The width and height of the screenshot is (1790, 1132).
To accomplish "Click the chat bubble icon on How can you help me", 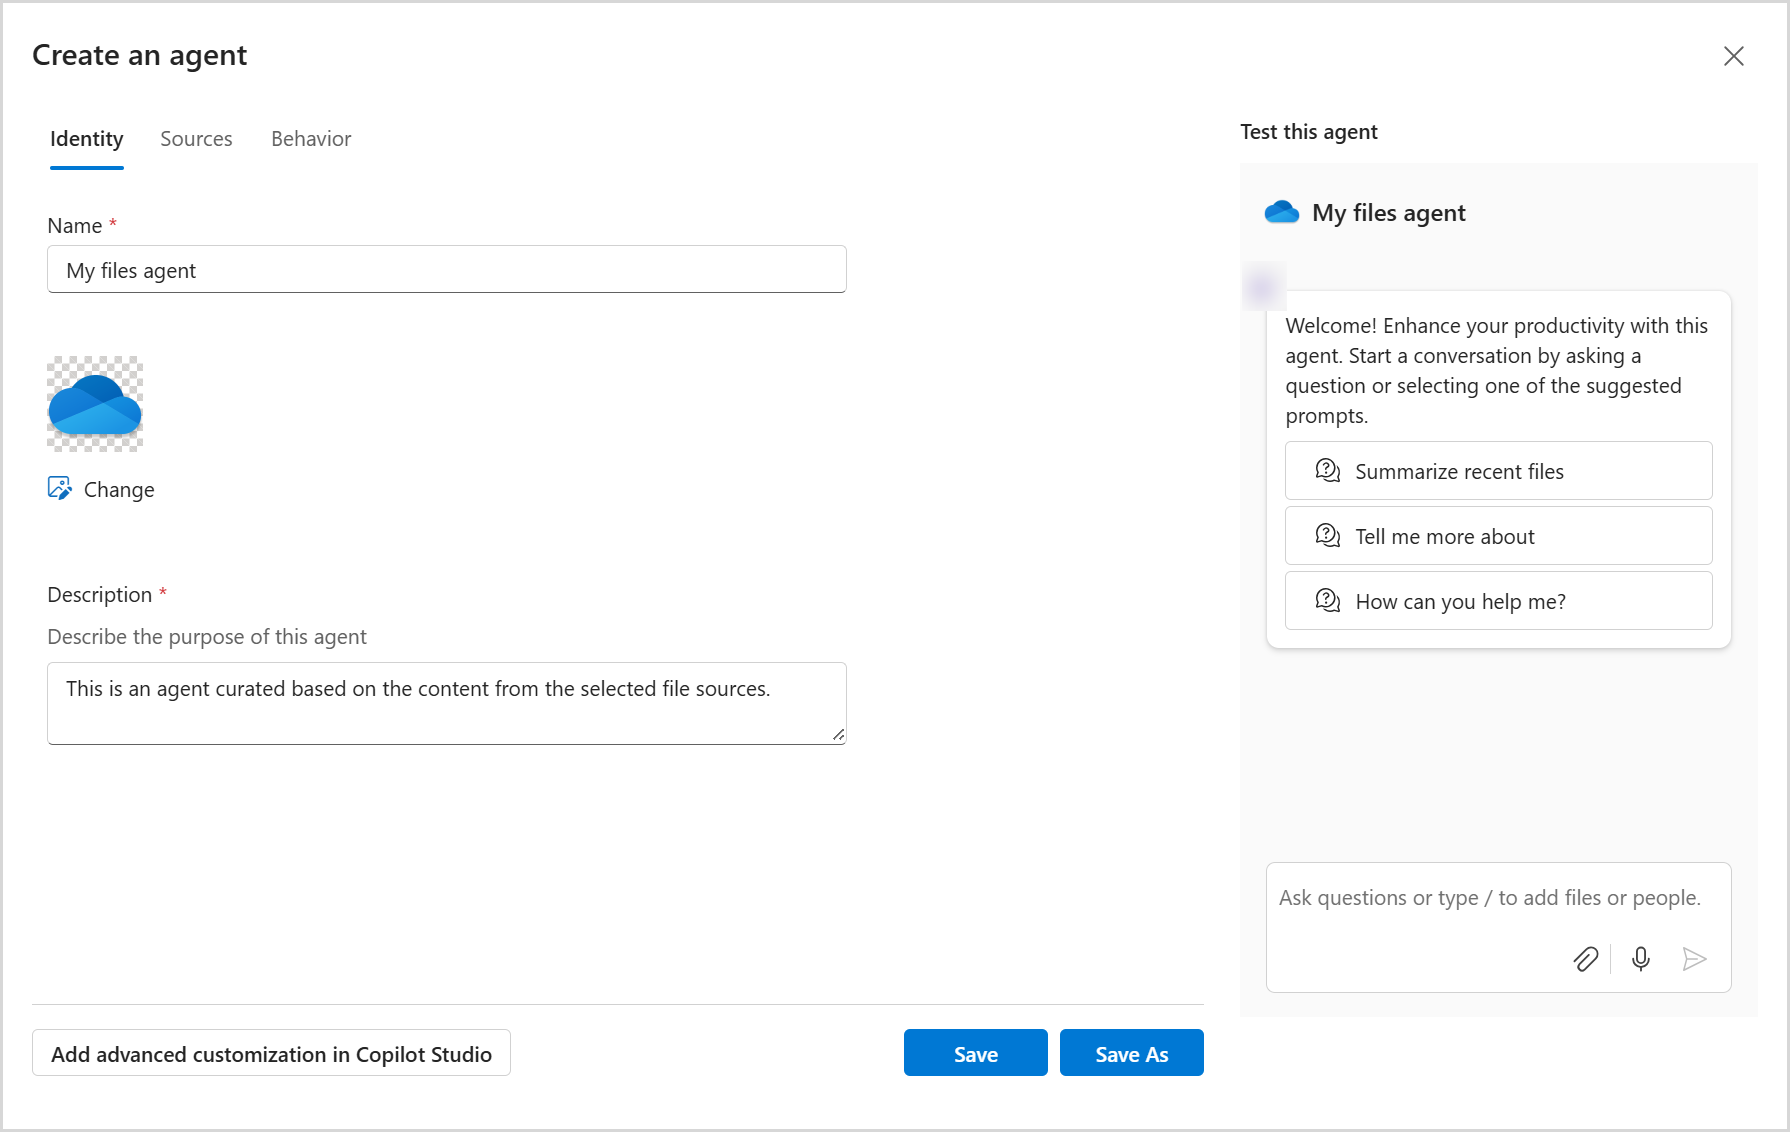I will [1327, 600].
